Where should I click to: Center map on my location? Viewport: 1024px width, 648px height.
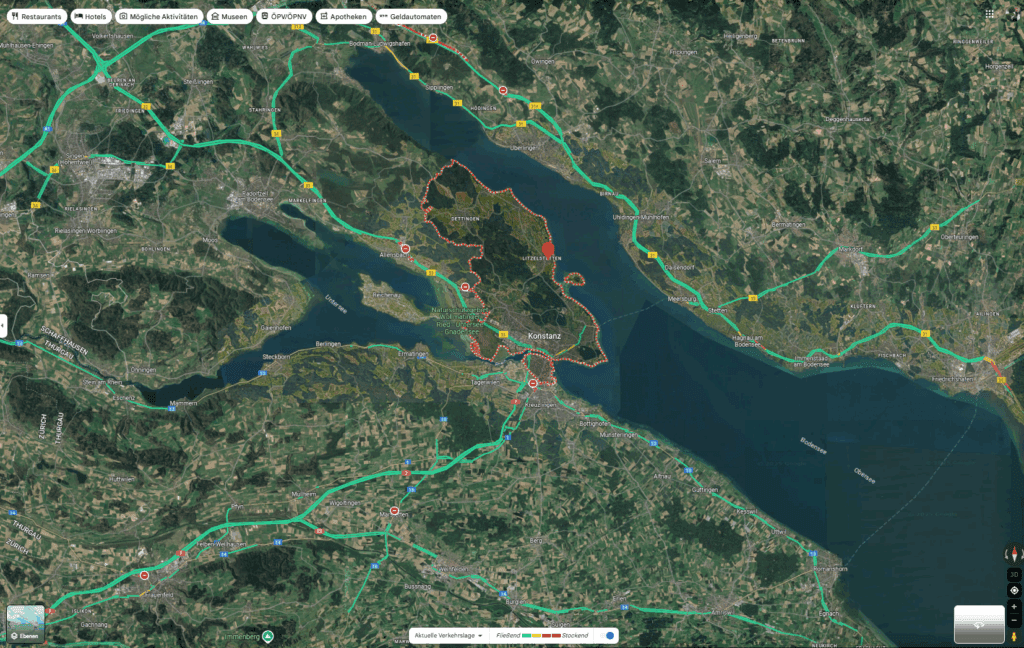click(x=1013, y=590)
